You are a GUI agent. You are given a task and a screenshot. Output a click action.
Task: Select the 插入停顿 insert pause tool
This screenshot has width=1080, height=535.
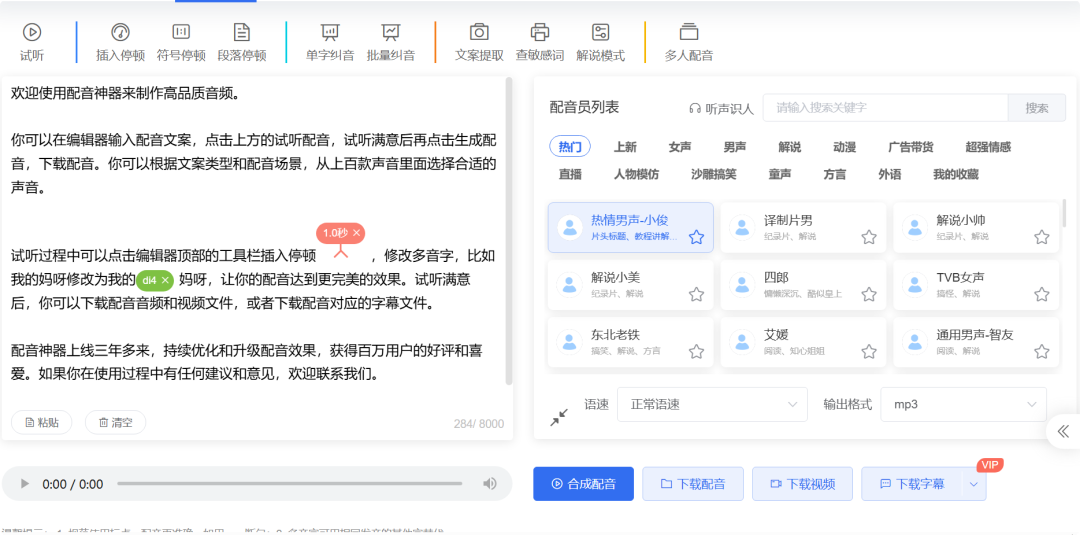120,33
